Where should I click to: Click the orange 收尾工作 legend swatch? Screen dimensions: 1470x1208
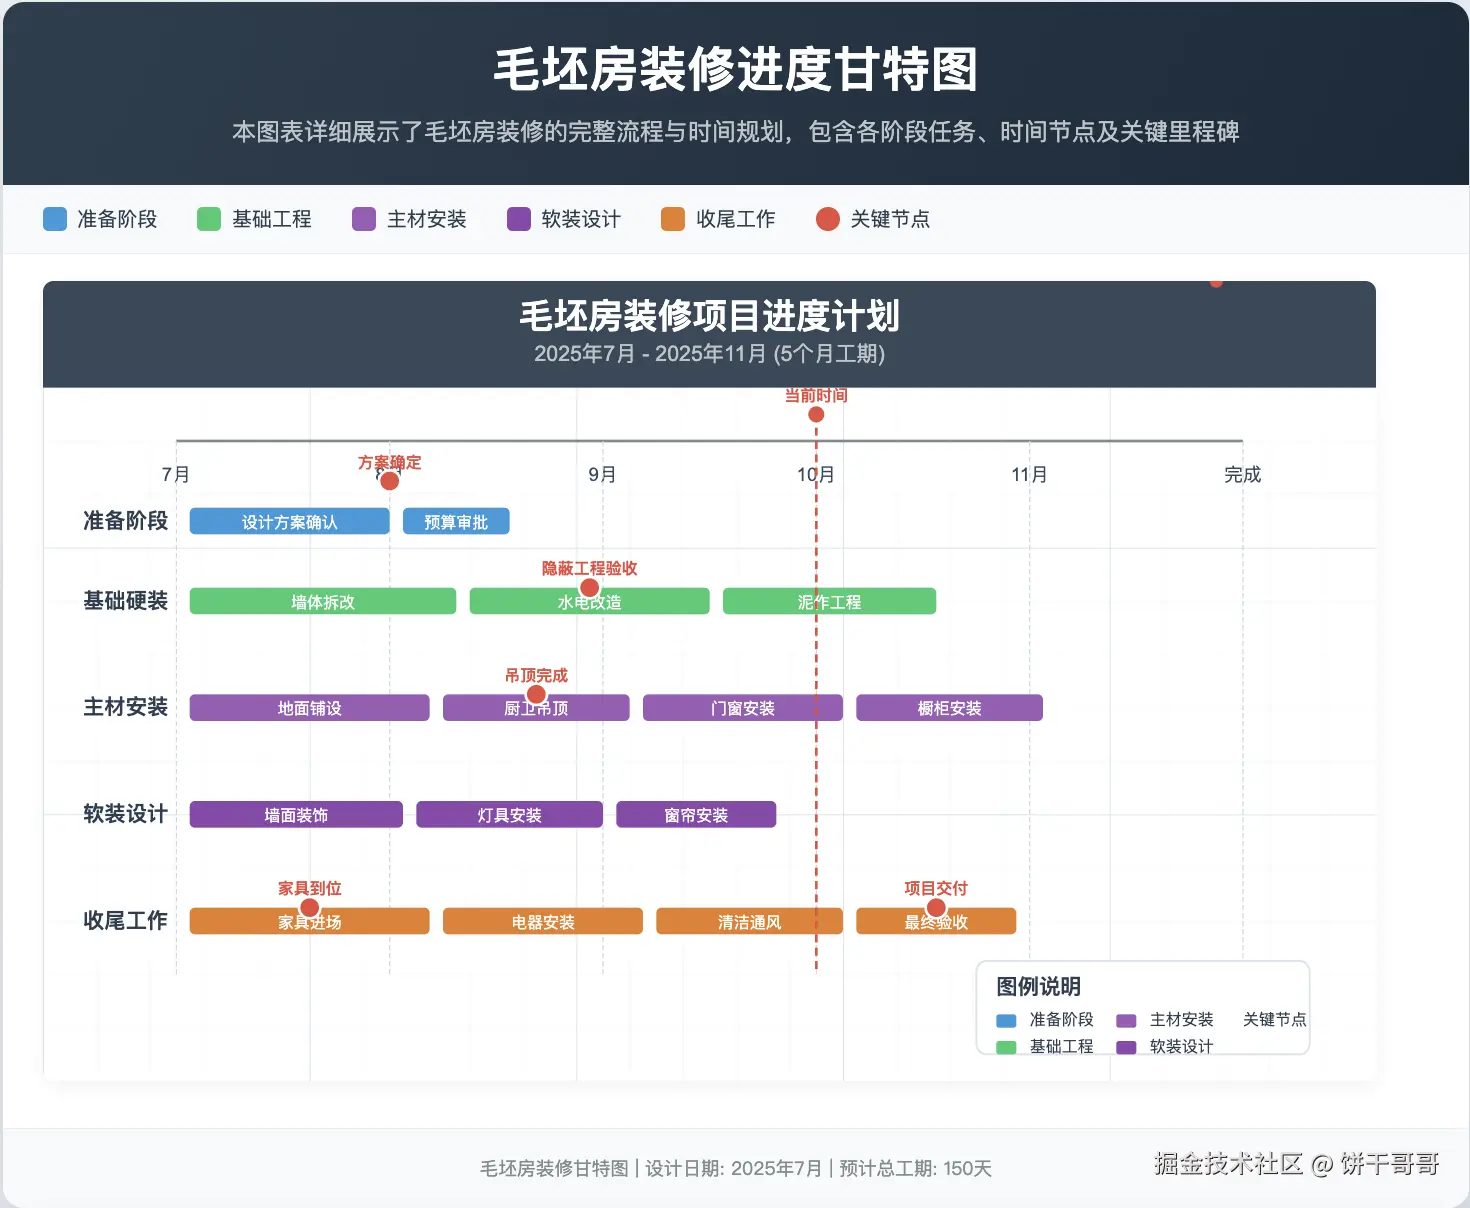[x=673, y=219]
